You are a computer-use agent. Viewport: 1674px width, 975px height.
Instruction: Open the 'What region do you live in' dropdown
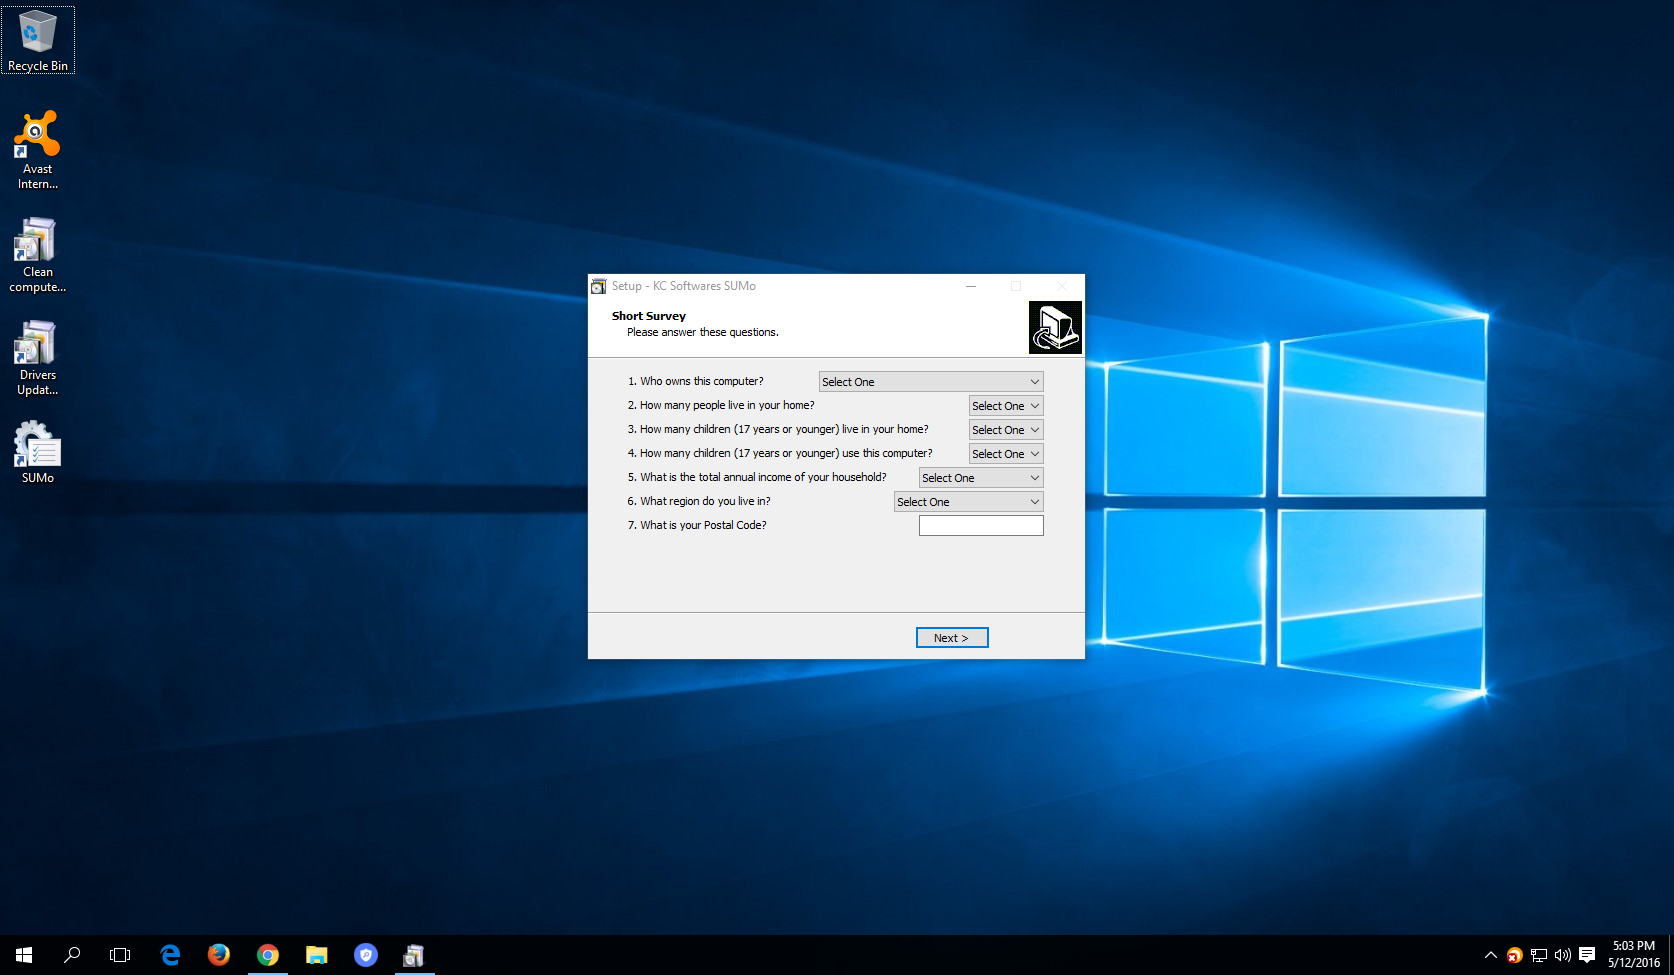(968, 502)
